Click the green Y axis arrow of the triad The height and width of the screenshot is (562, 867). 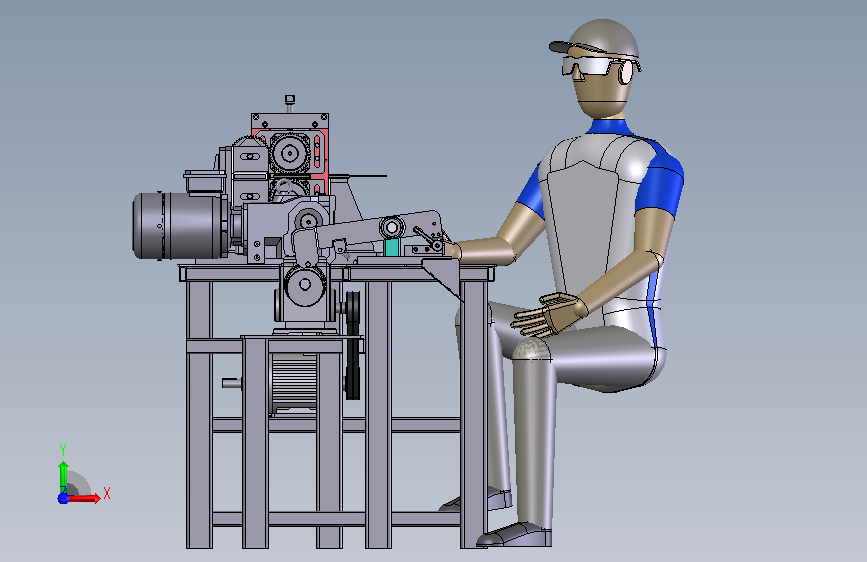(63, 477)
